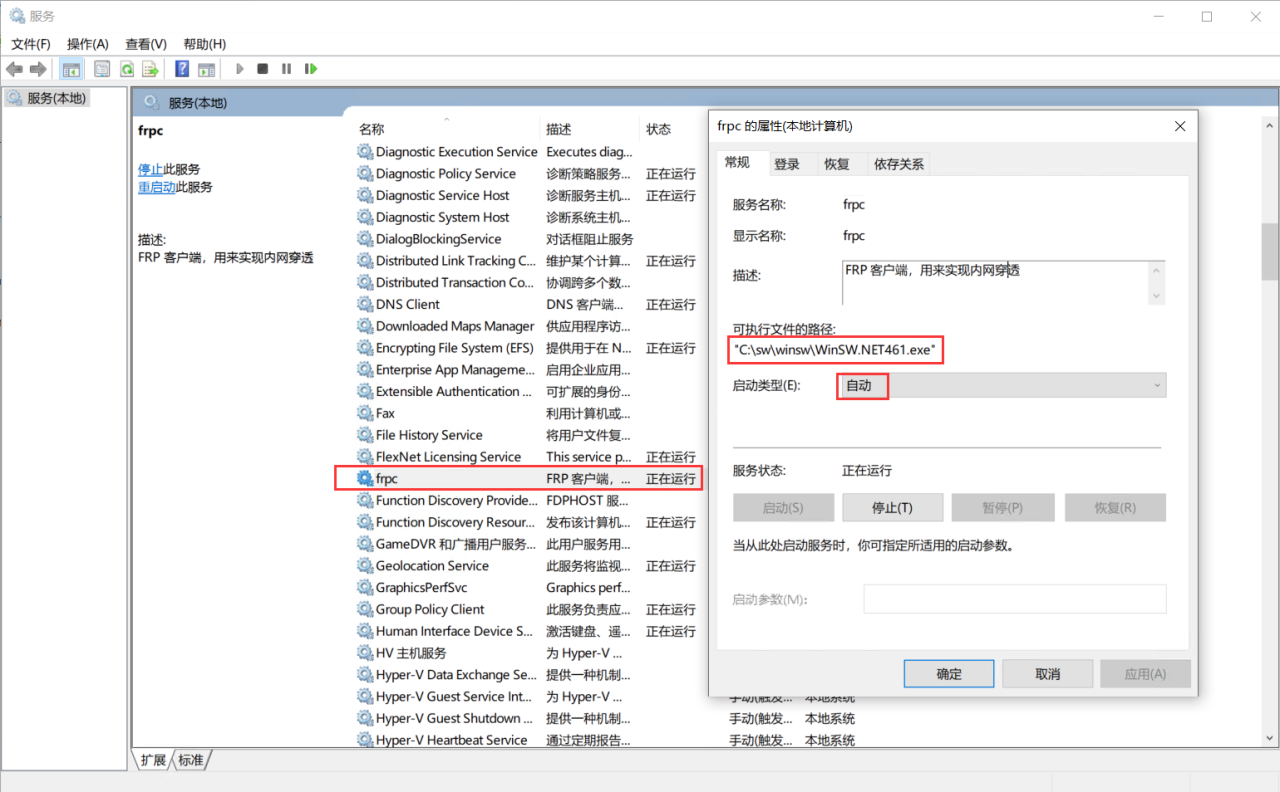
Task: Click the Restart Service toolbar icon
Action: [311, 68]
